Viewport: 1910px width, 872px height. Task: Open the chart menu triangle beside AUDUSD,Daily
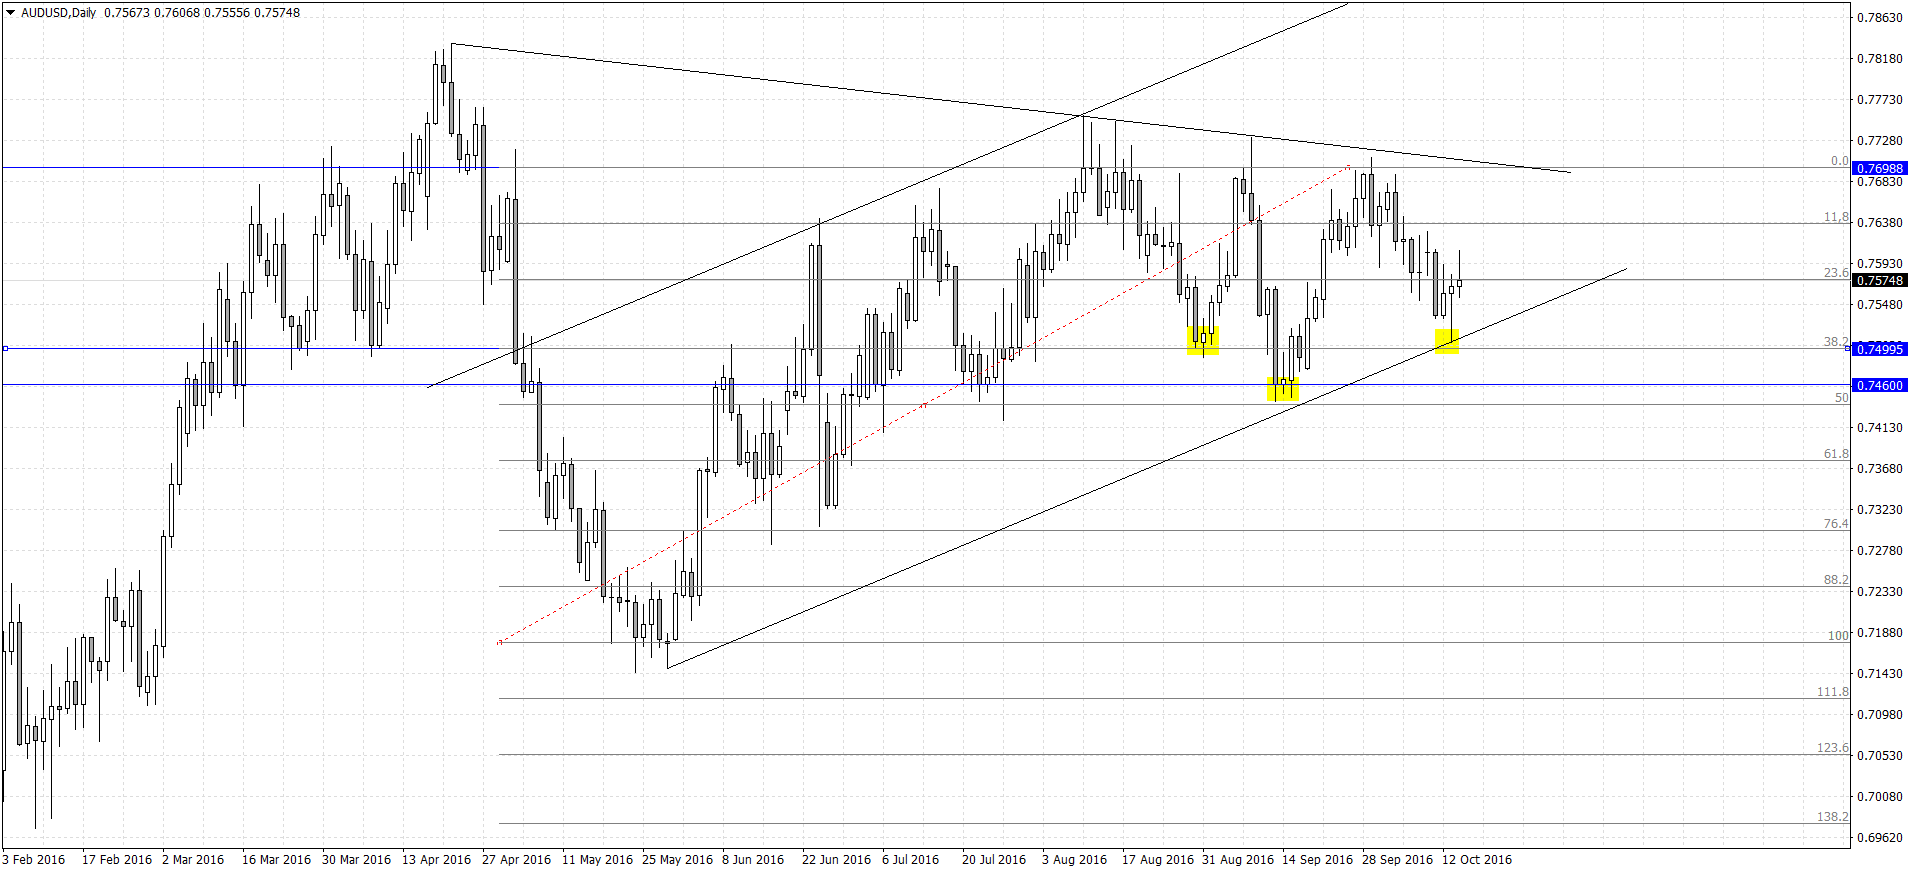coord(10,13)
